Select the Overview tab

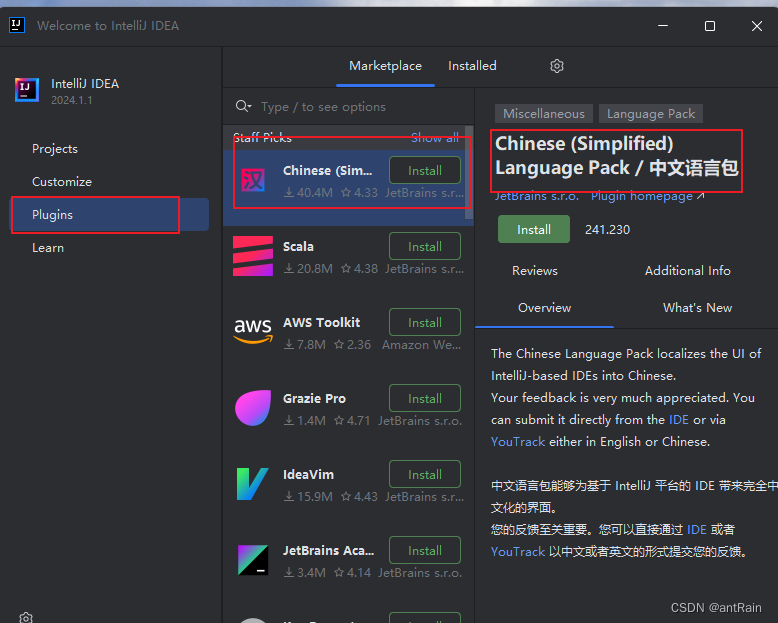544,308
